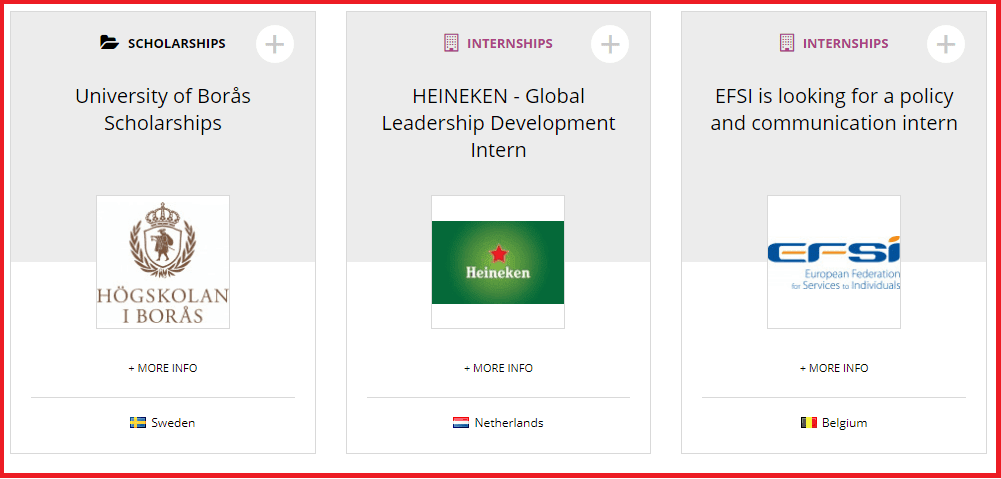Expand the EFSI intern card plus button
Viewport: 1001px width, 479px height.
pos(946,44)
